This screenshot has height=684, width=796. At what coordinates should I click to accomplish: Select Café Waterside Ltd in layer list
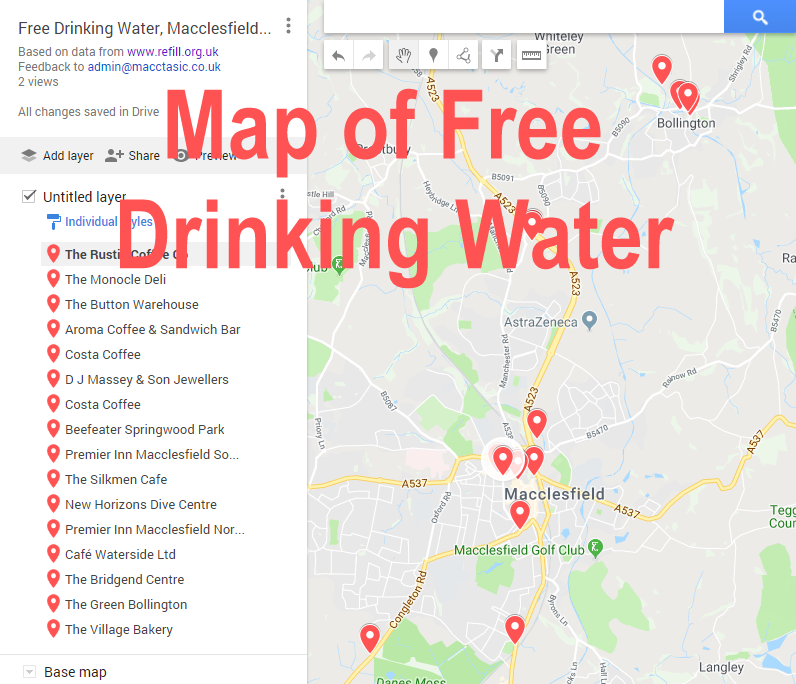[x=120, y=555]
